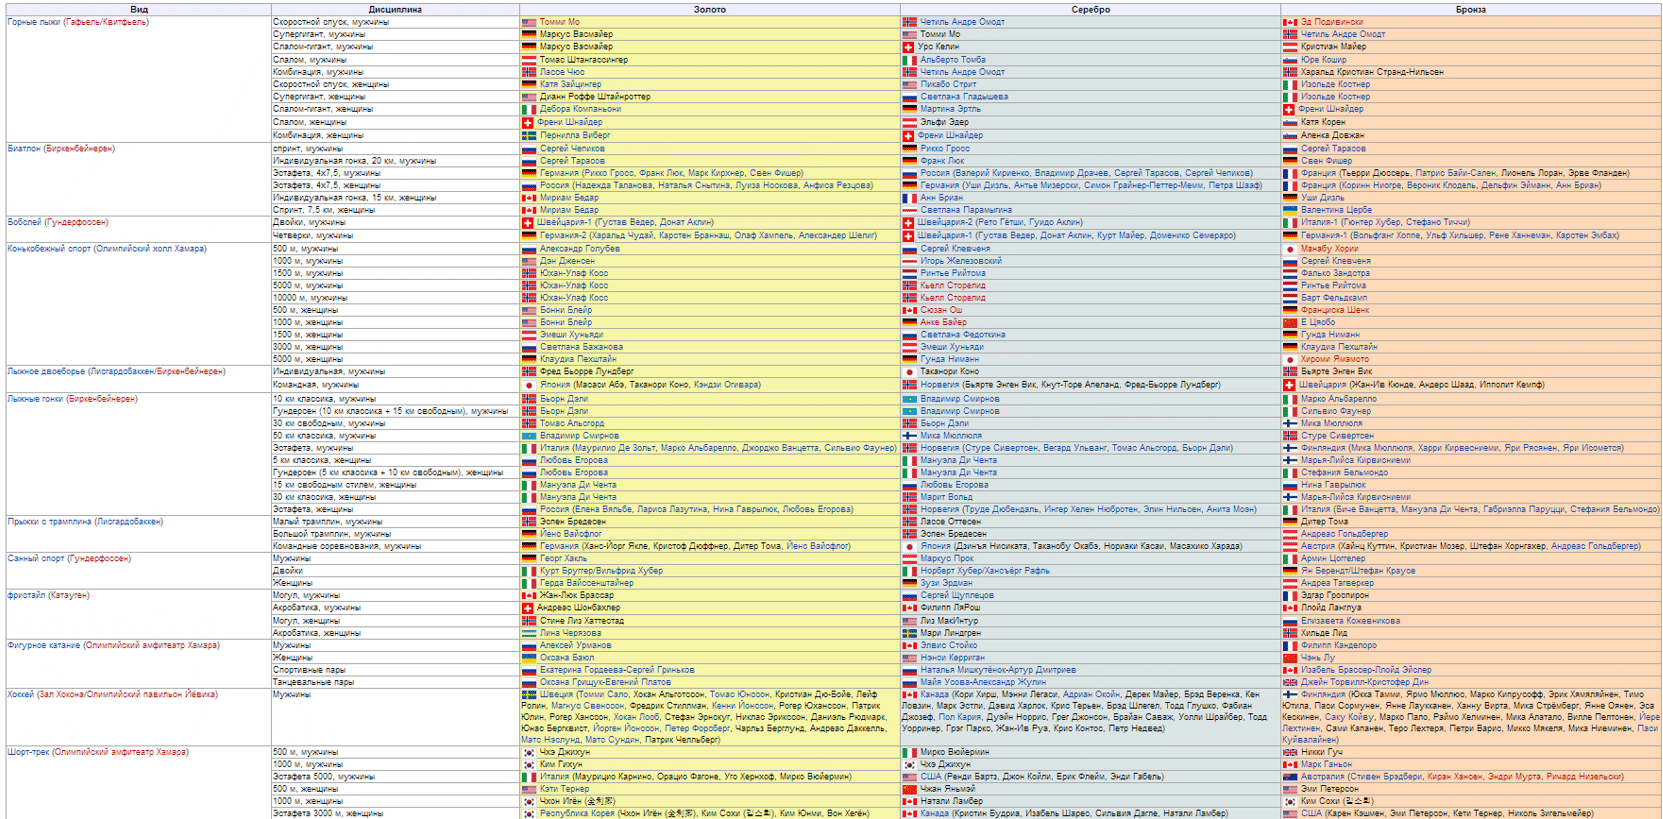Follow the Йенс Вайсфлог gold medalist link
The height and width of the screenshot is (819, 1663).
pyautogui.click(x=570, y=534)
